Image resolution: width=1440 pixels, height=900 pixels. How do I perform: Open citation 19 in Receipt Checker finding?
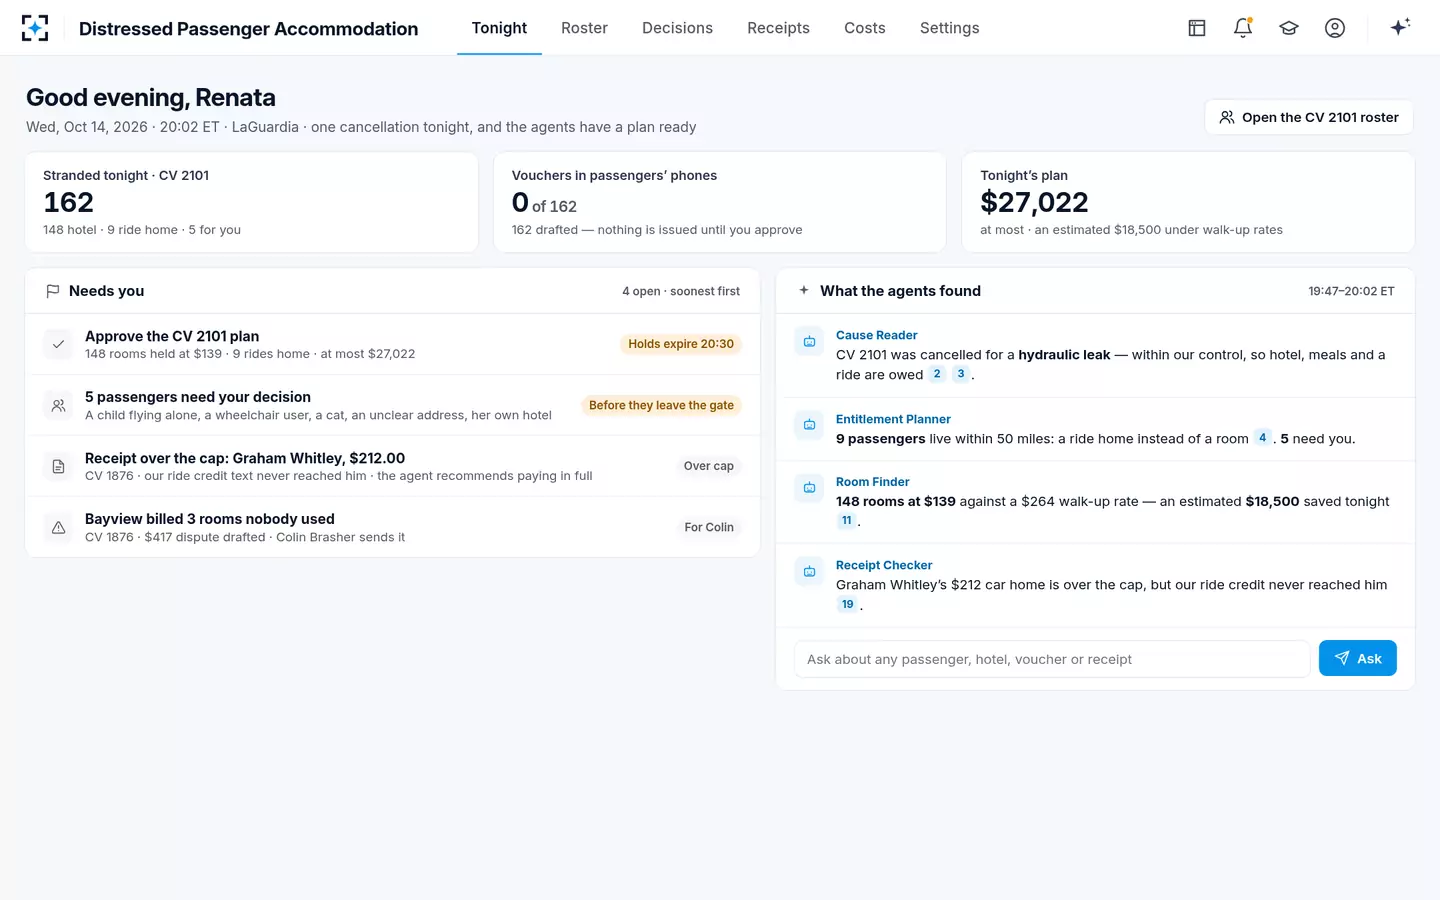tap(848, 604)
